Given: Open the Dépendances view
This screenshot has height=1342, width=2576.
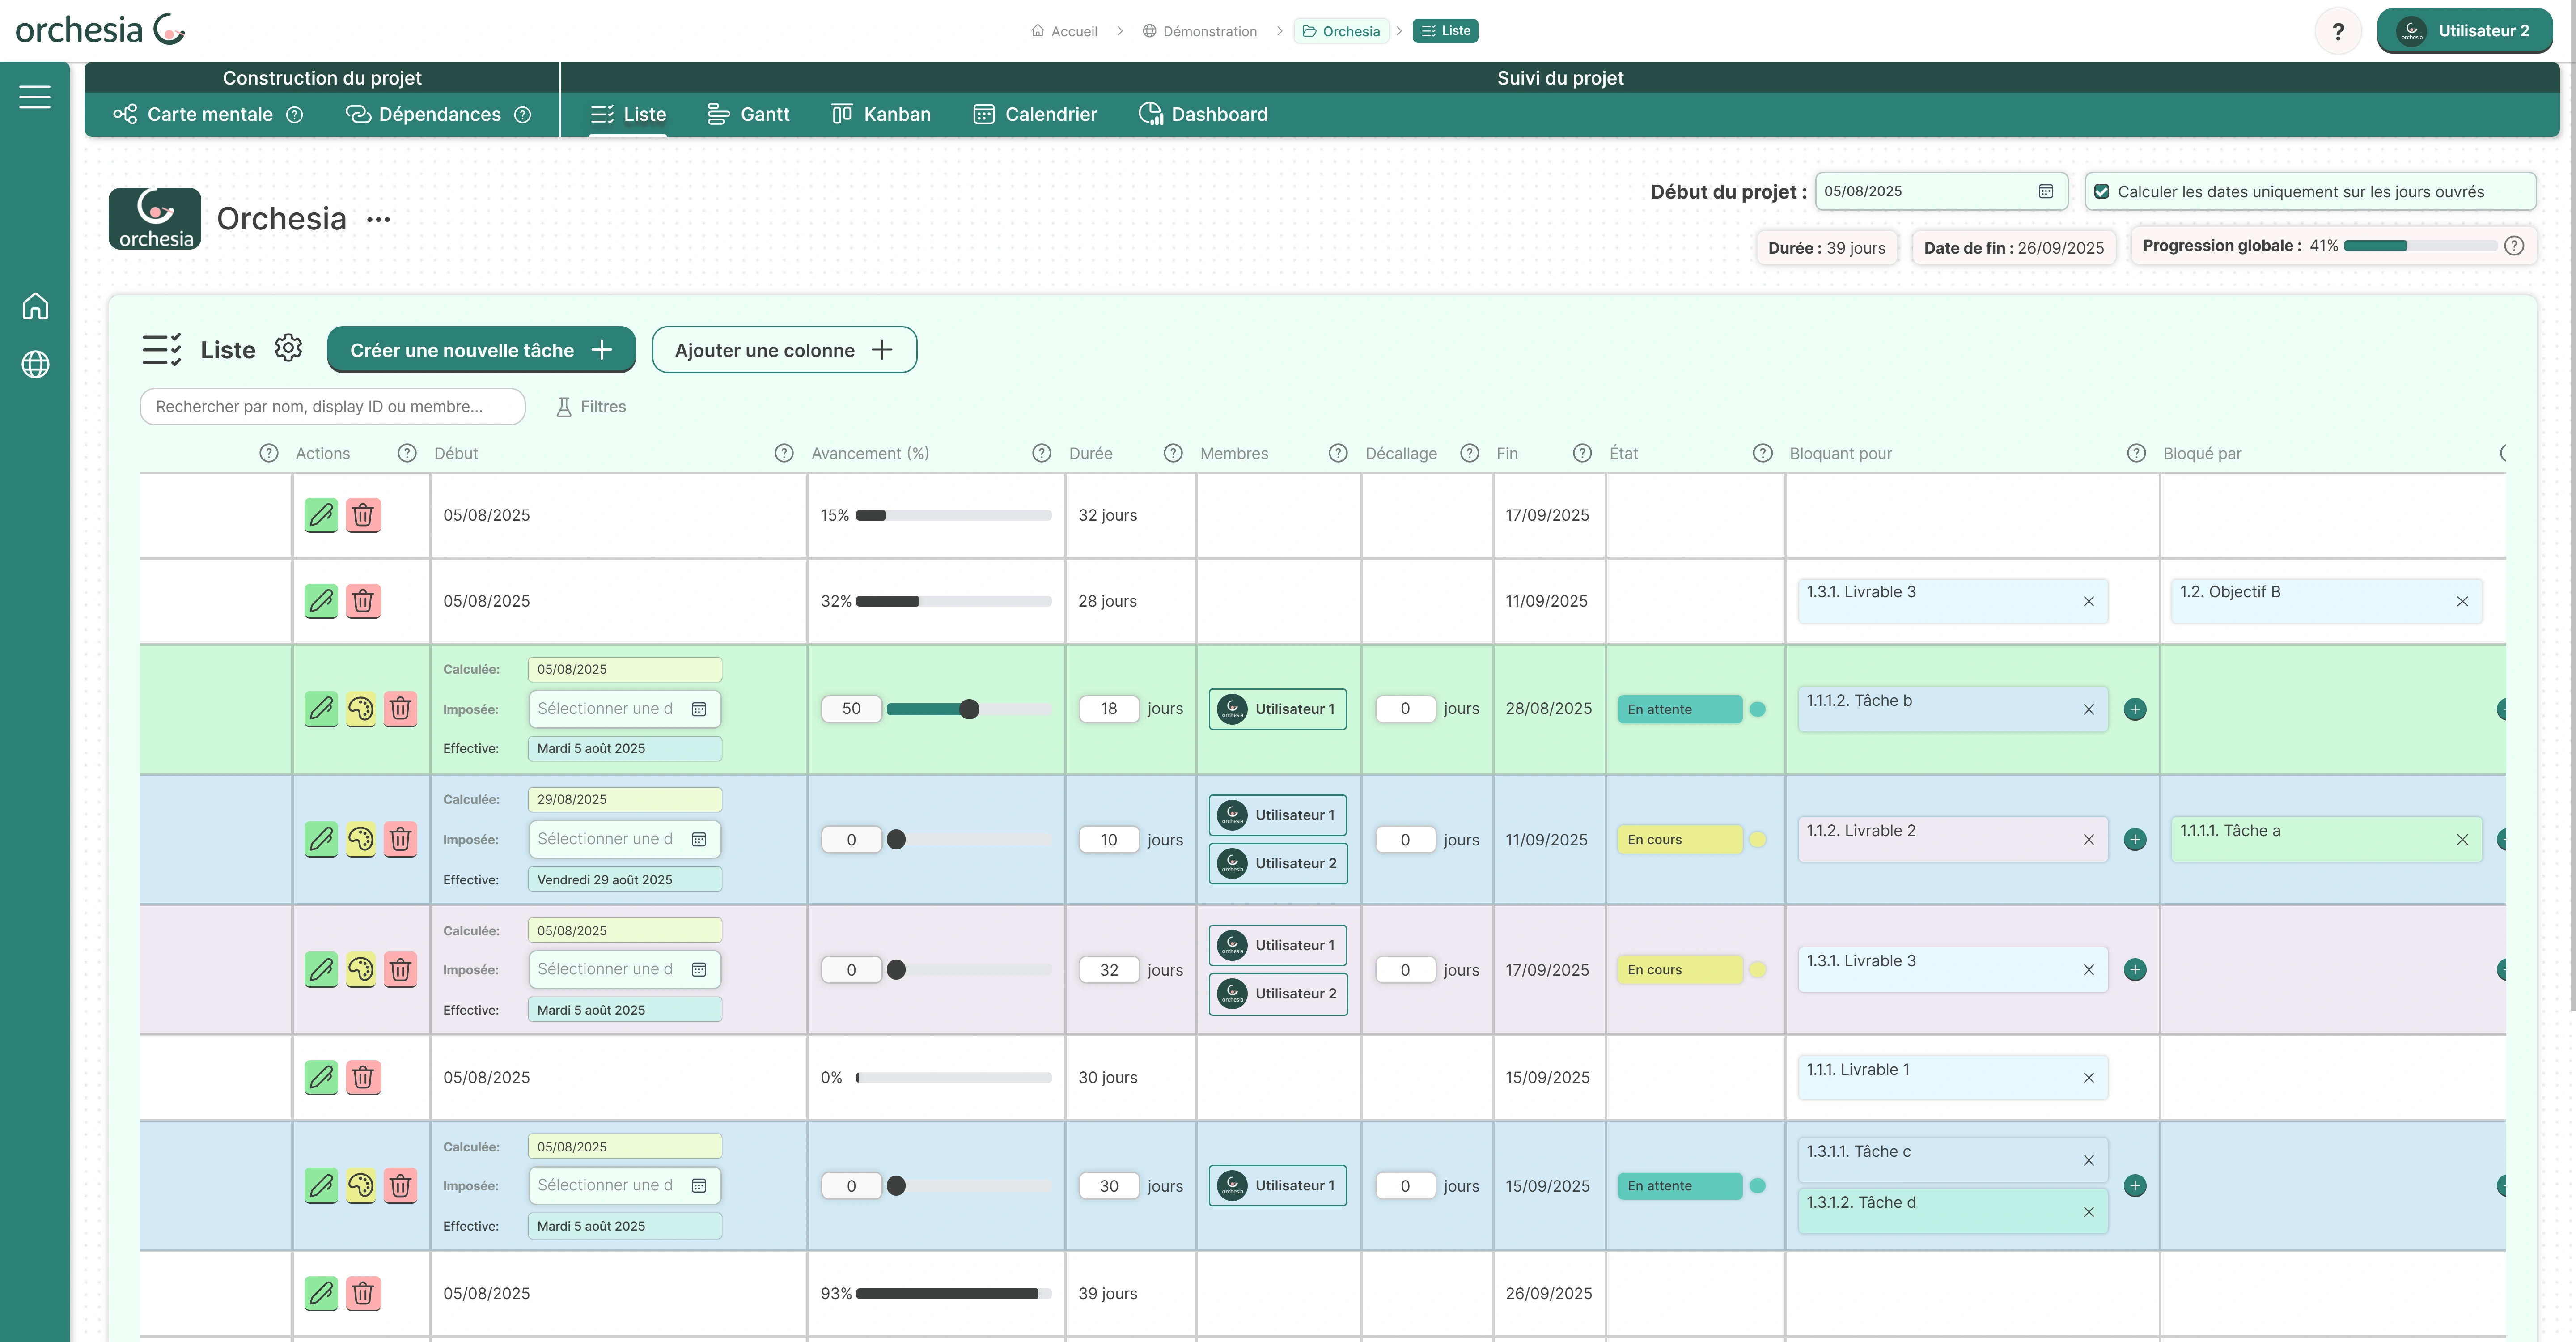Looking at the screenshot, I should point(423,114).
